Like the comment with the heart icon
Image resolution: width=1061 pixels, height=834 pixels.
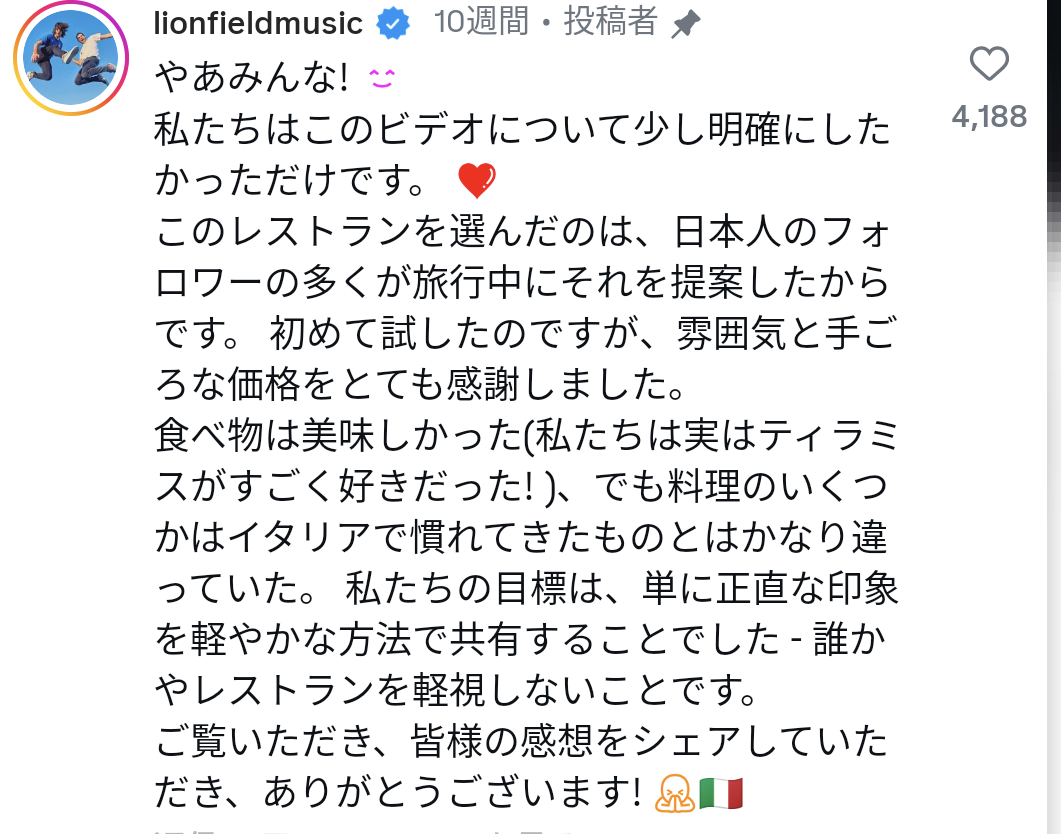[989, 66]
